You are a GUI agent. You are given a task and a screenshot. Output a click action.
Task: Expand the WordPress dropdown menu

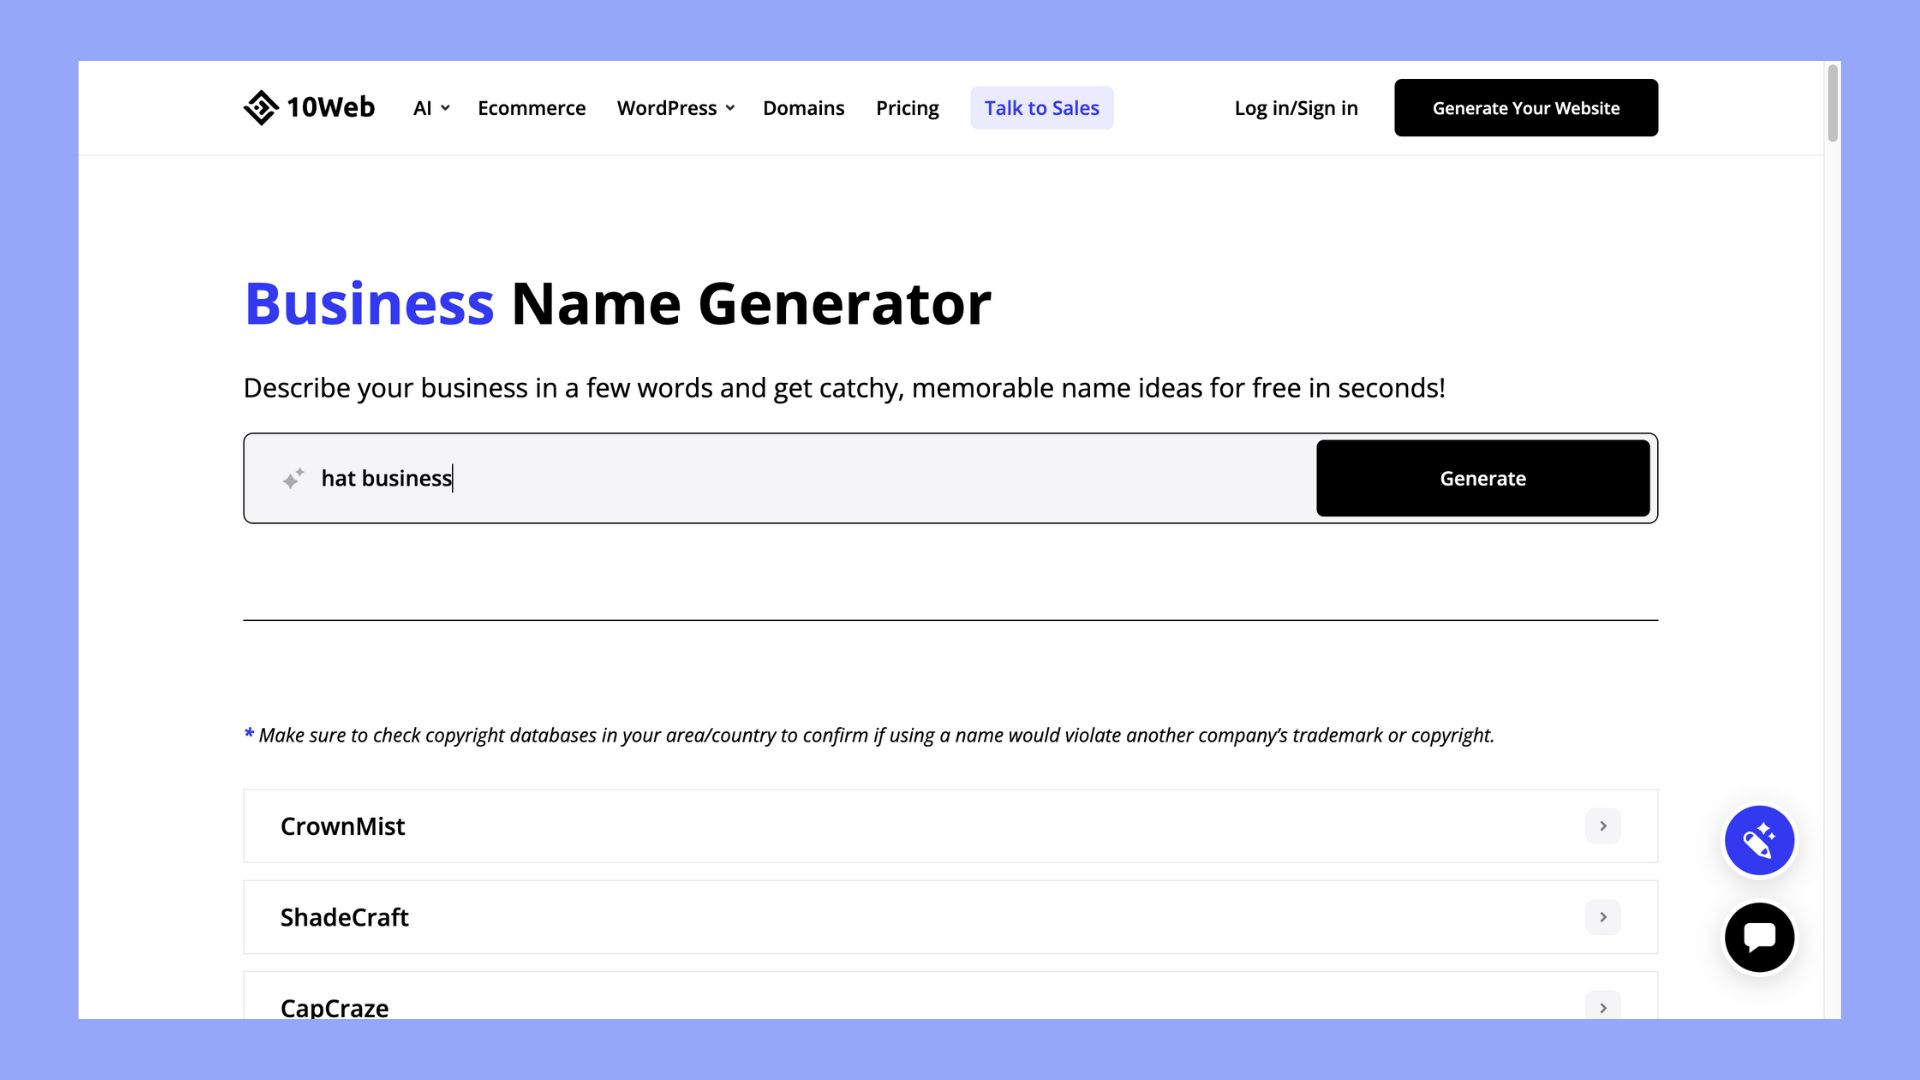[674, 107]
